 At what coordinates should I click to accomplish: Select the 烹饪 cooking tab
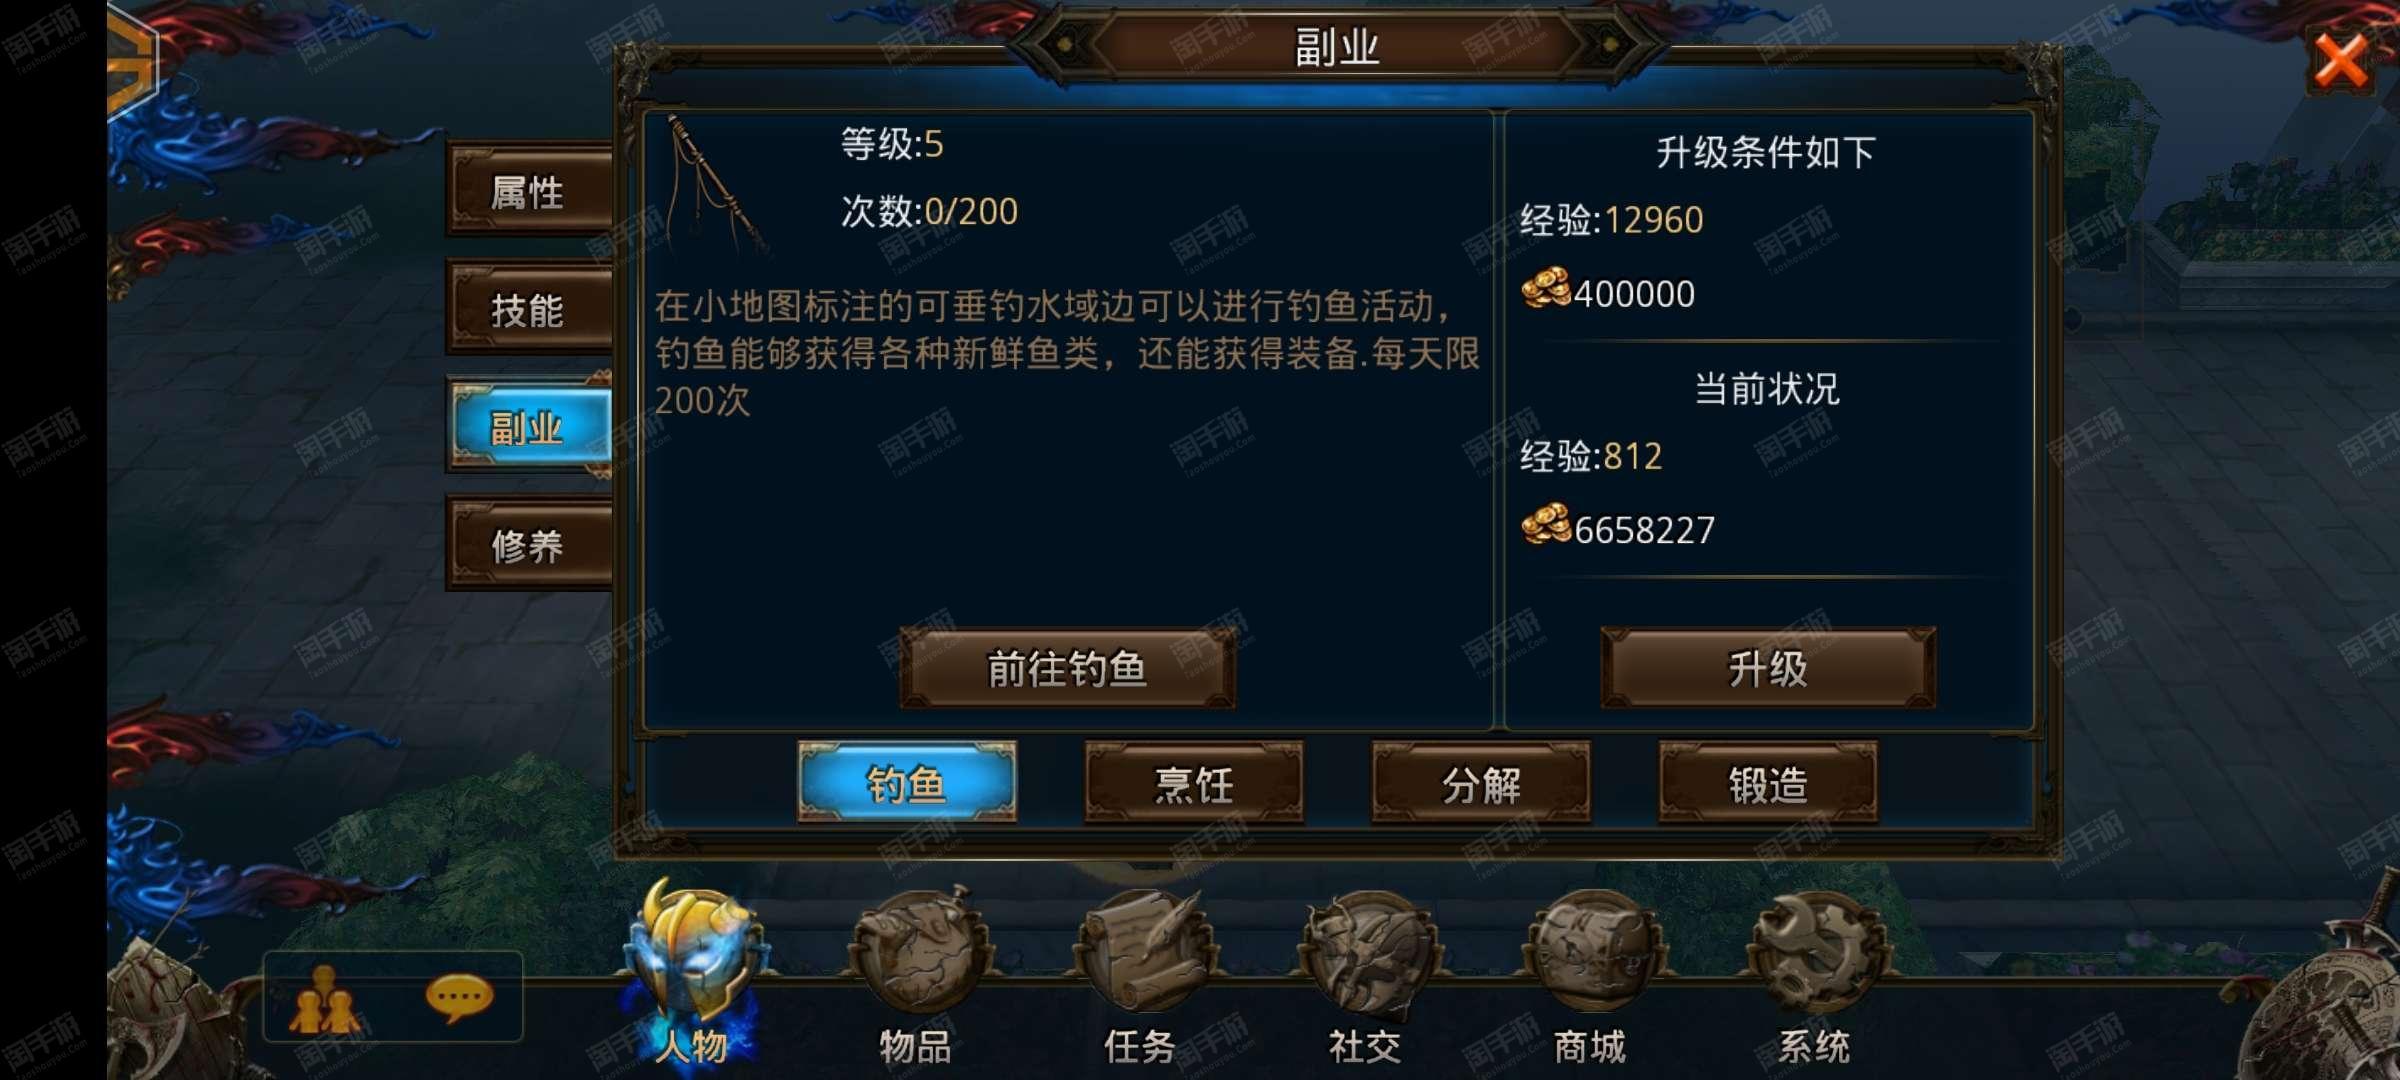(1194, 783)
